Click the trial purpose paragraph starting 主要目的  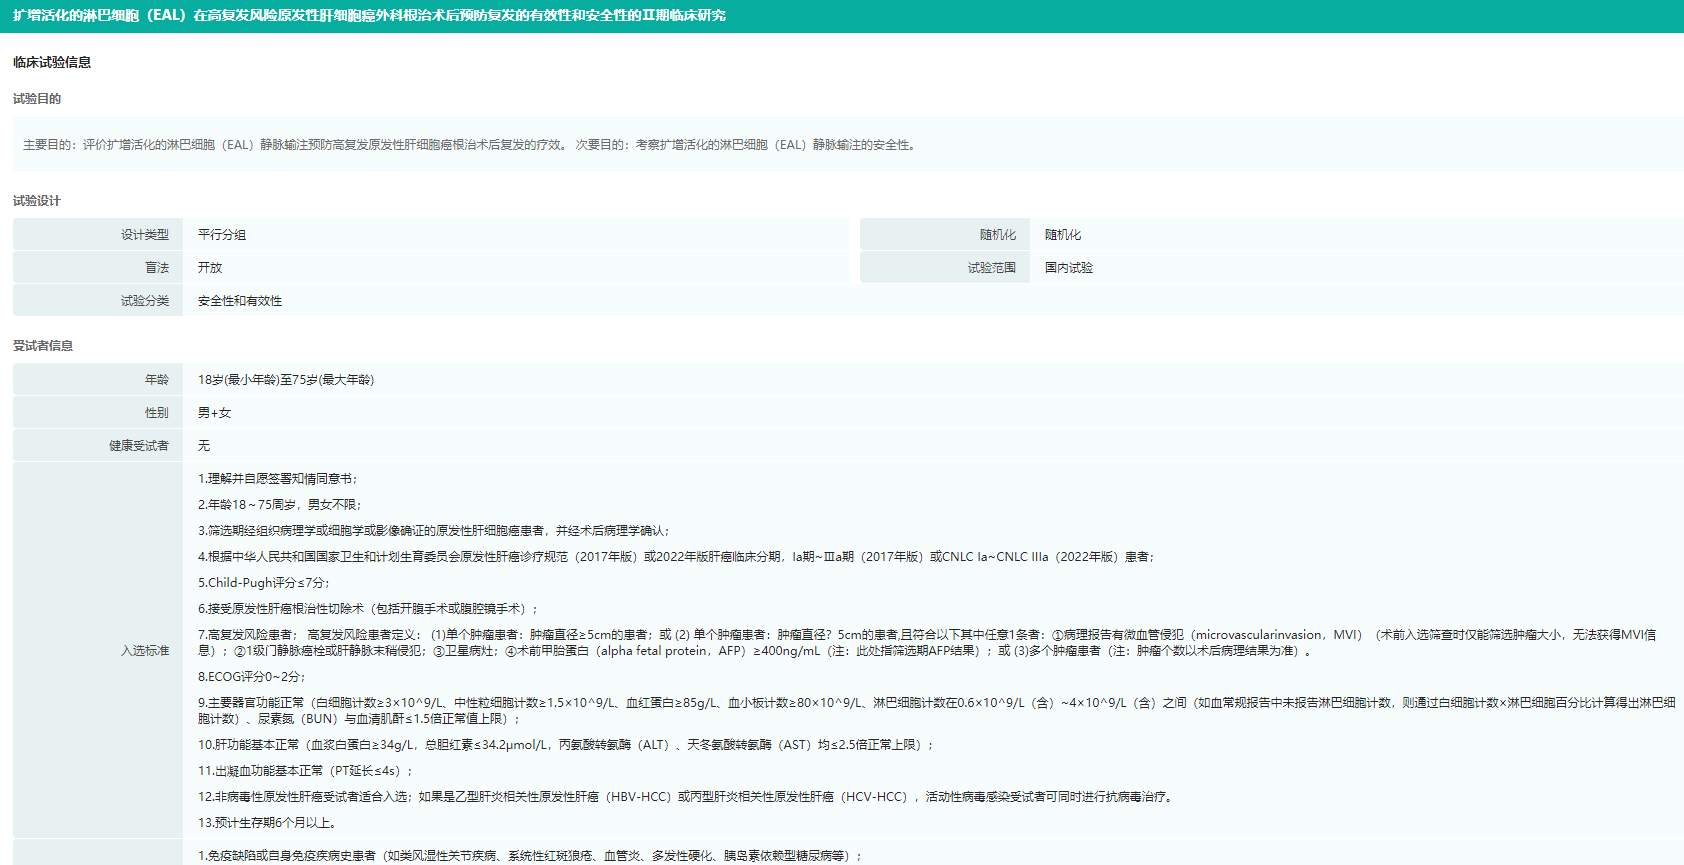(470, 145)
